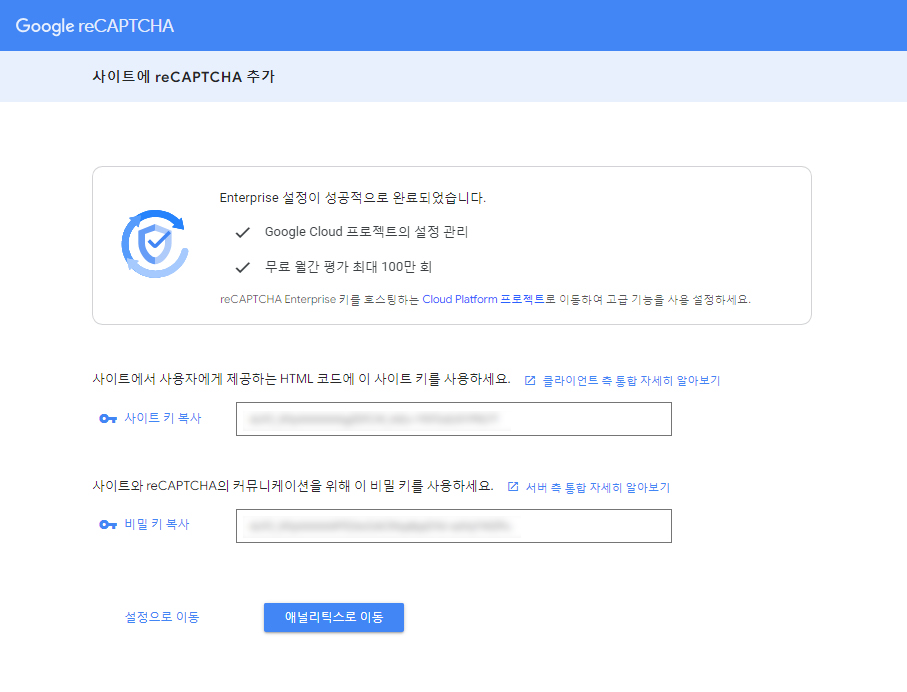Click checkmark beside Google Cloud 프로젝트의 설정 관리

pos(242,233)
